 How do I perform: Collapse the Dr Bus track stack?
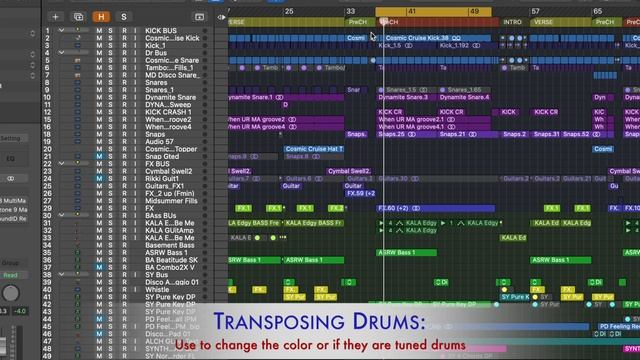[61, 53]
